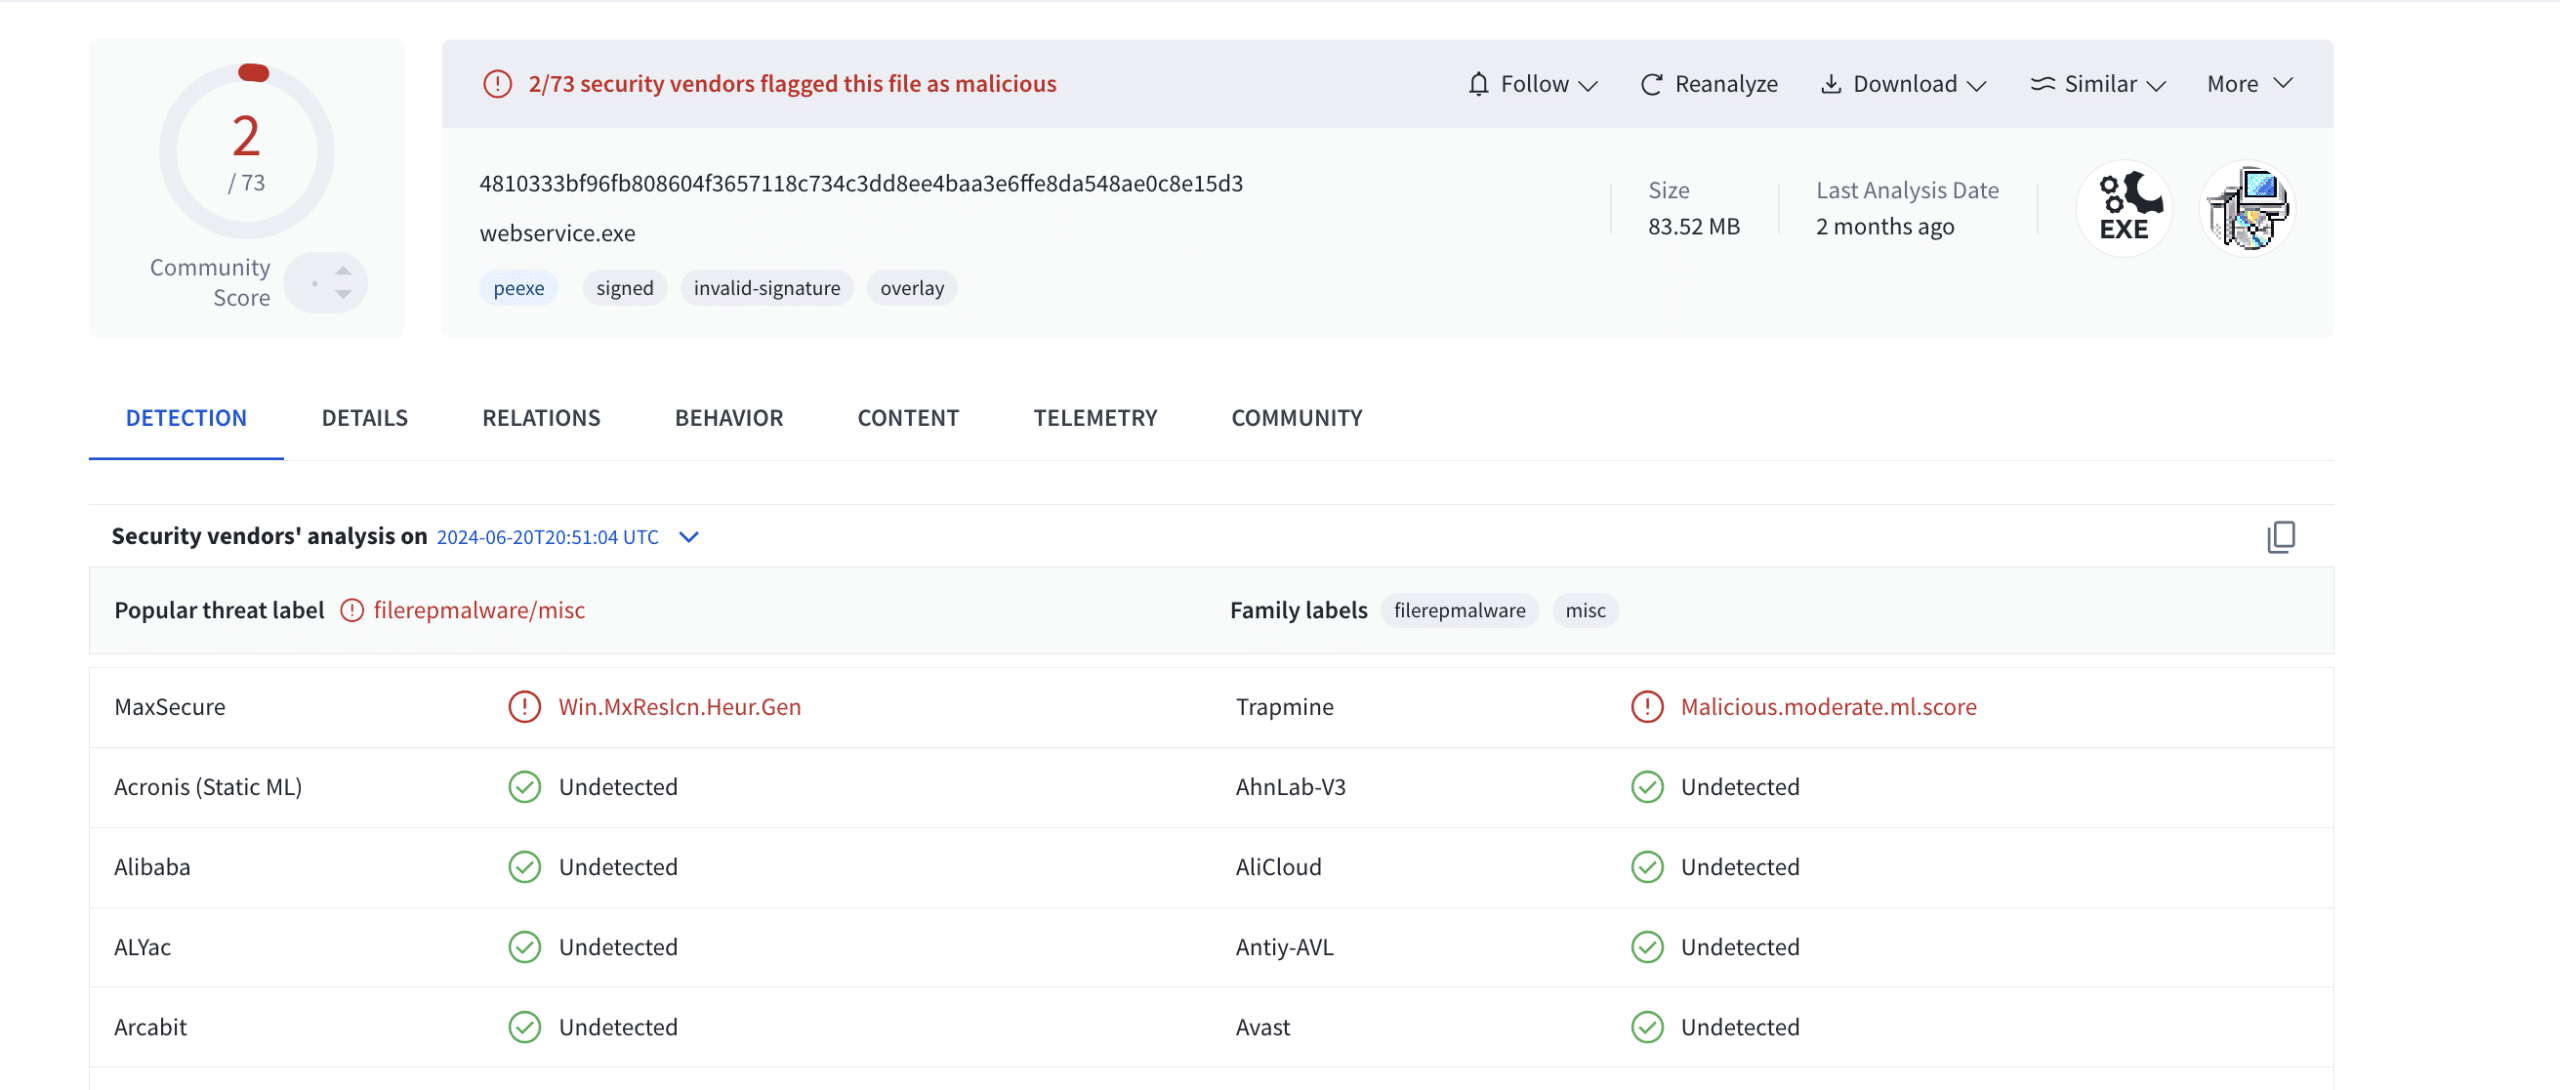Click the red alert icon by MaxSecure result
Image resolution: width=2560 pixels, height=1090 pixels.
pos(524,707)
